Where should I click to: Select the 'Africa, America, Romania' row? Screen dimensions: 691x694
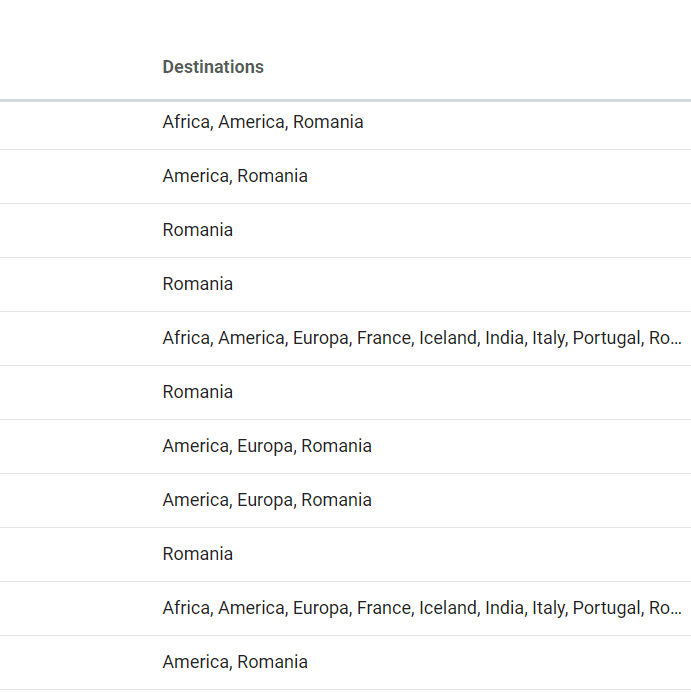(263, 122)
